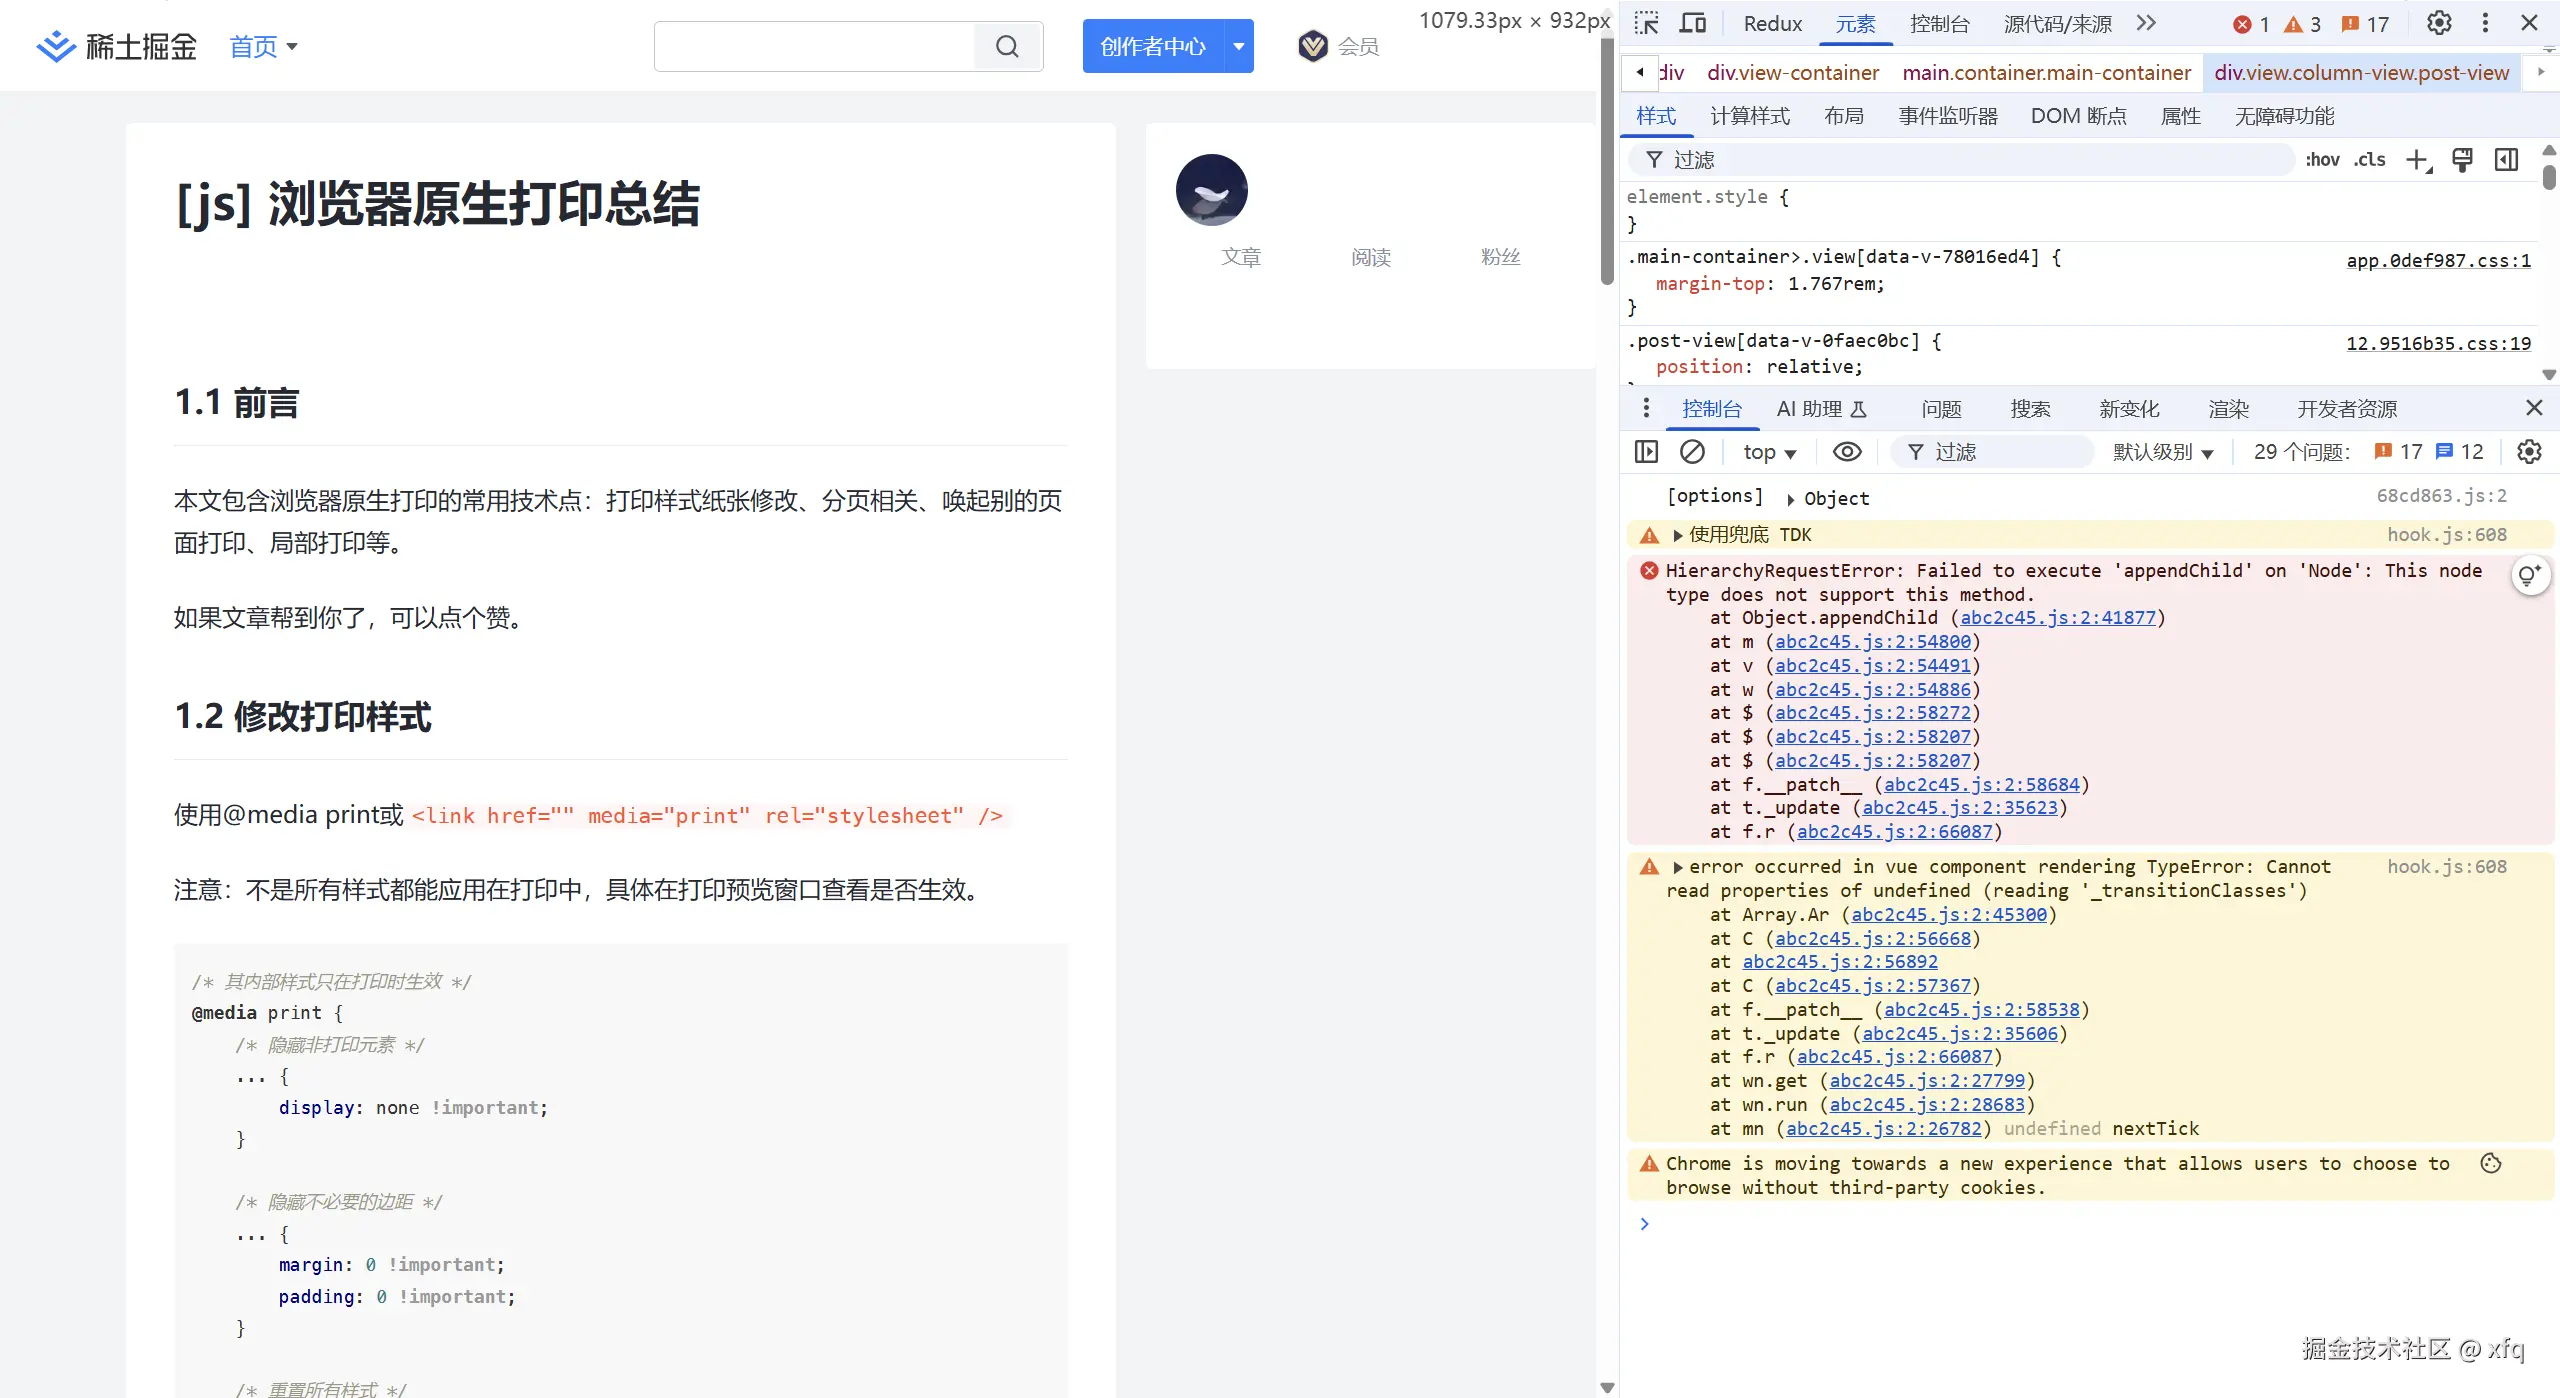Click the 创作者中心 button
The width and height of the screenshot is (2560, 1398).
[1152, 46]
